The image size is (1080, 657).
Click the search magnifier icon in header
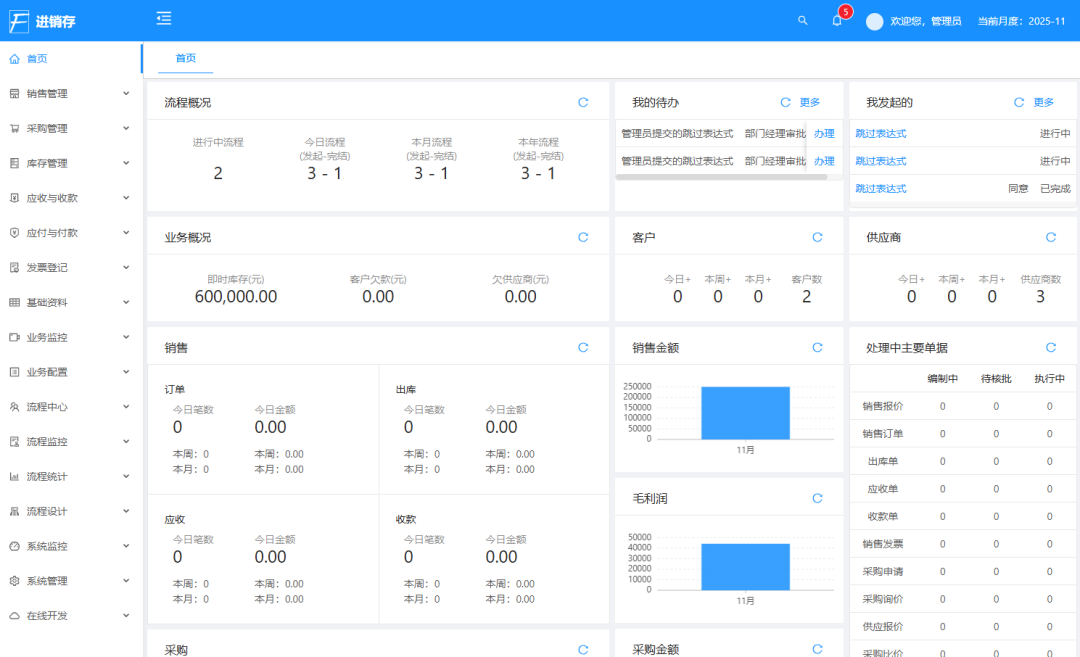802,20
